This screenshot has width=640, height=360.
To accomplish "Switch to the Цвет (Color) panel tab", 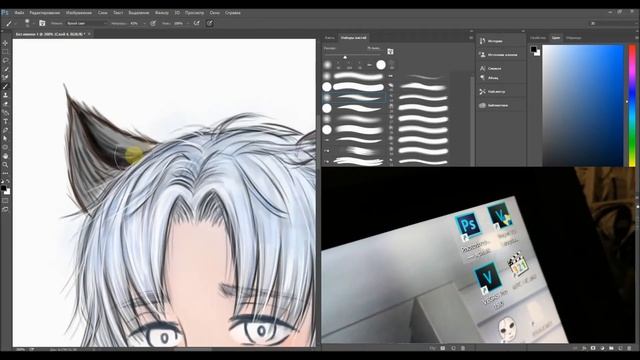I will point(556,38).
